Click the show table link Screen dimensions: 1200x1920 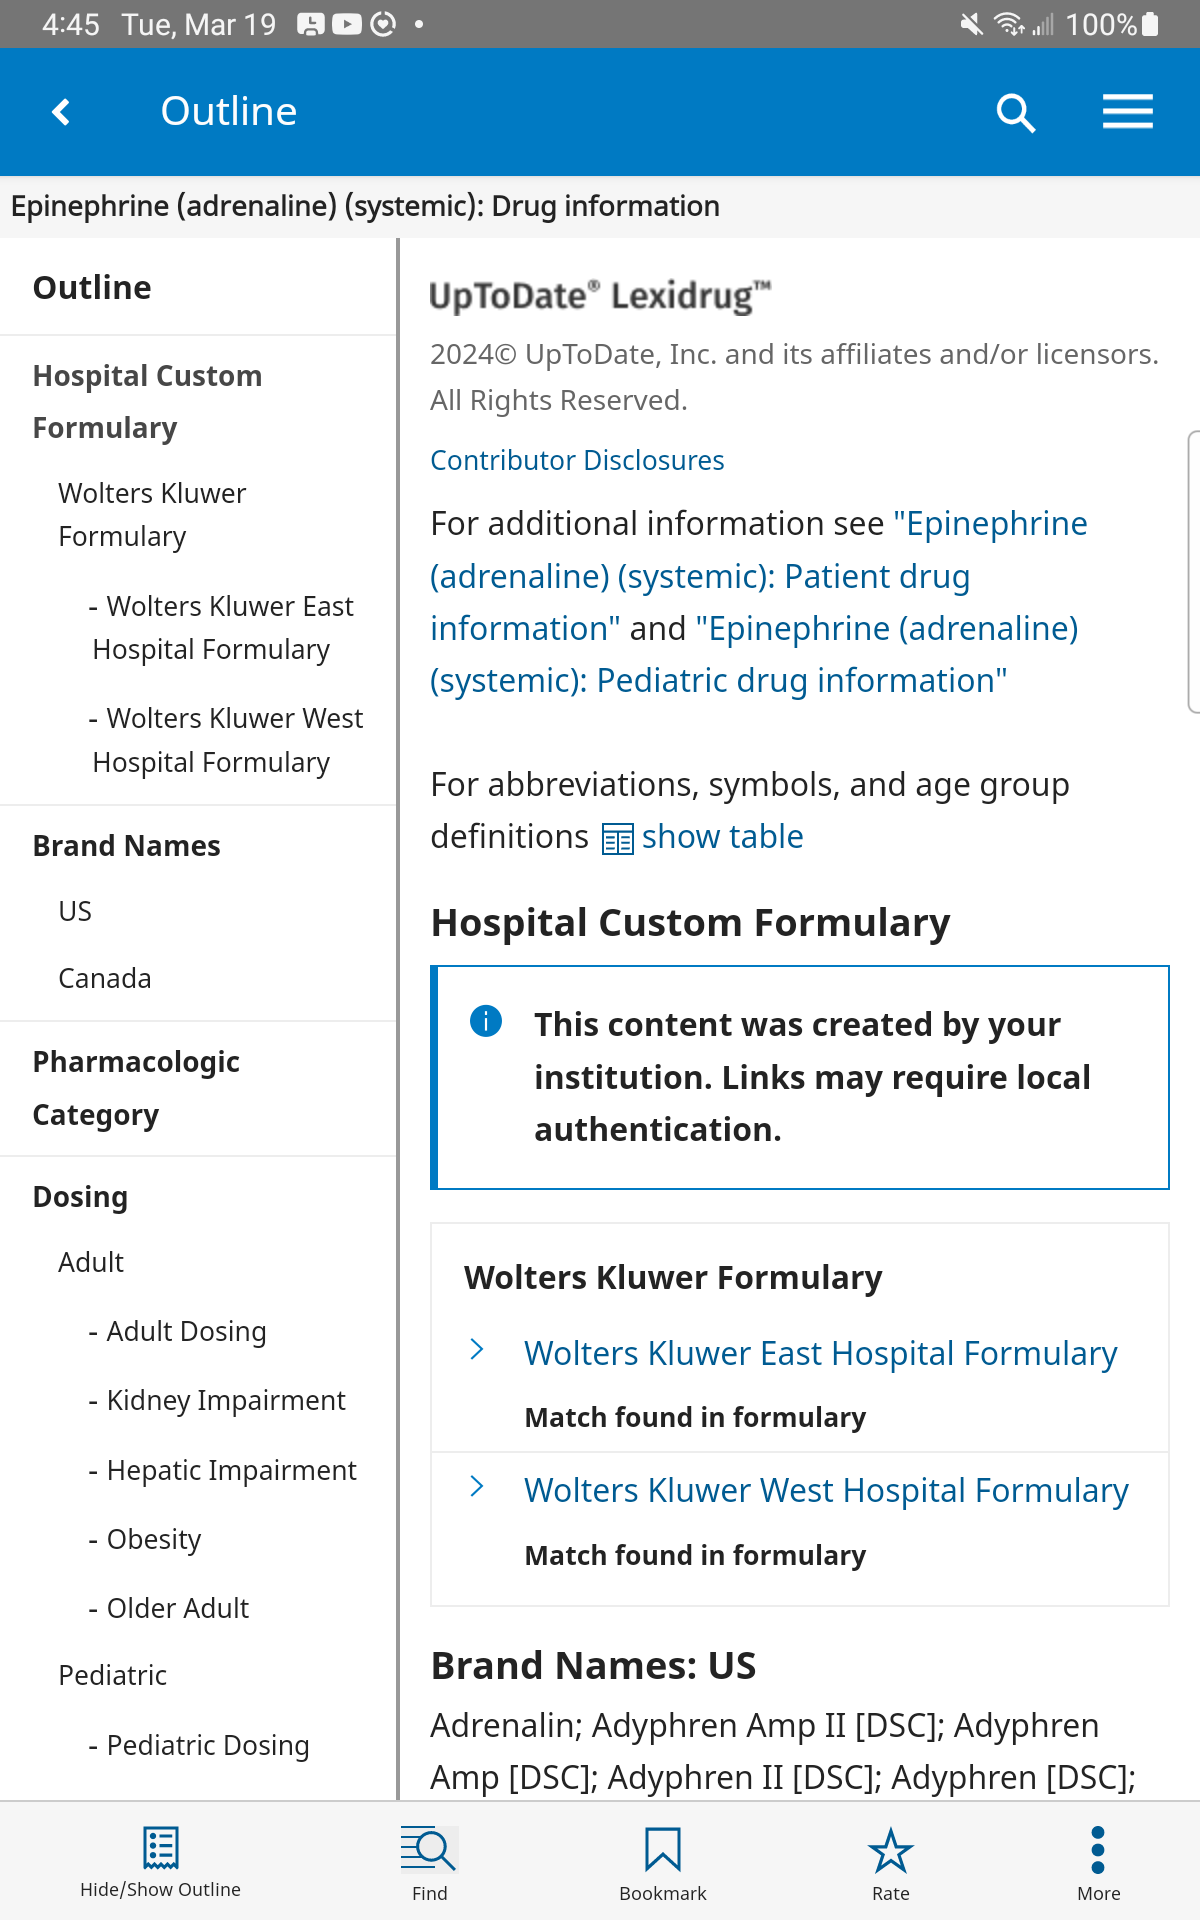coord(721,837)
